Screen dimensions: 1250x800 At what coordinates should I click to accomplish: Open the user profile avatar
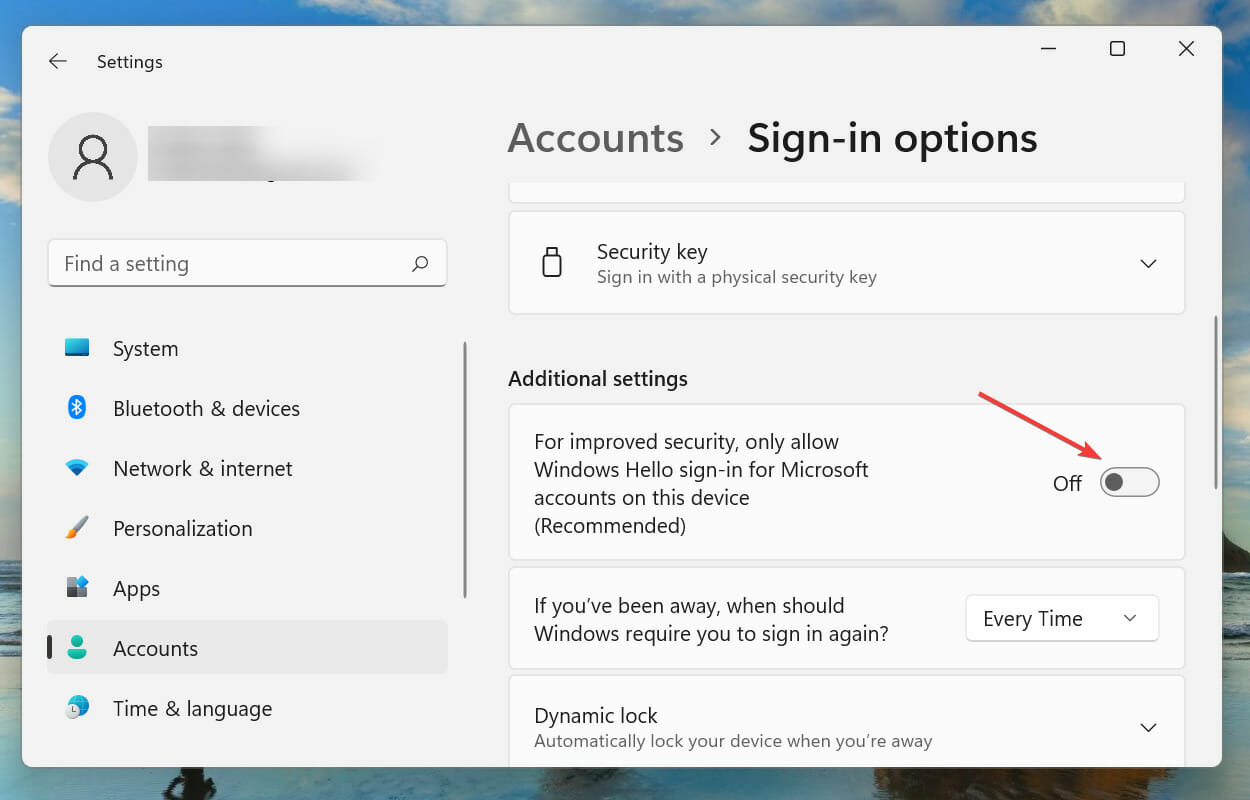[93, 157]
